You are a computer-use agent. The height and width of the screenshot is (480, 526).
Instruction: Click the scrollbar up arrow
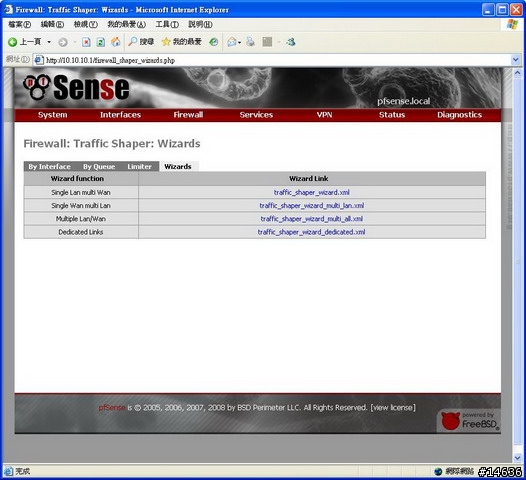pos(517,72)
